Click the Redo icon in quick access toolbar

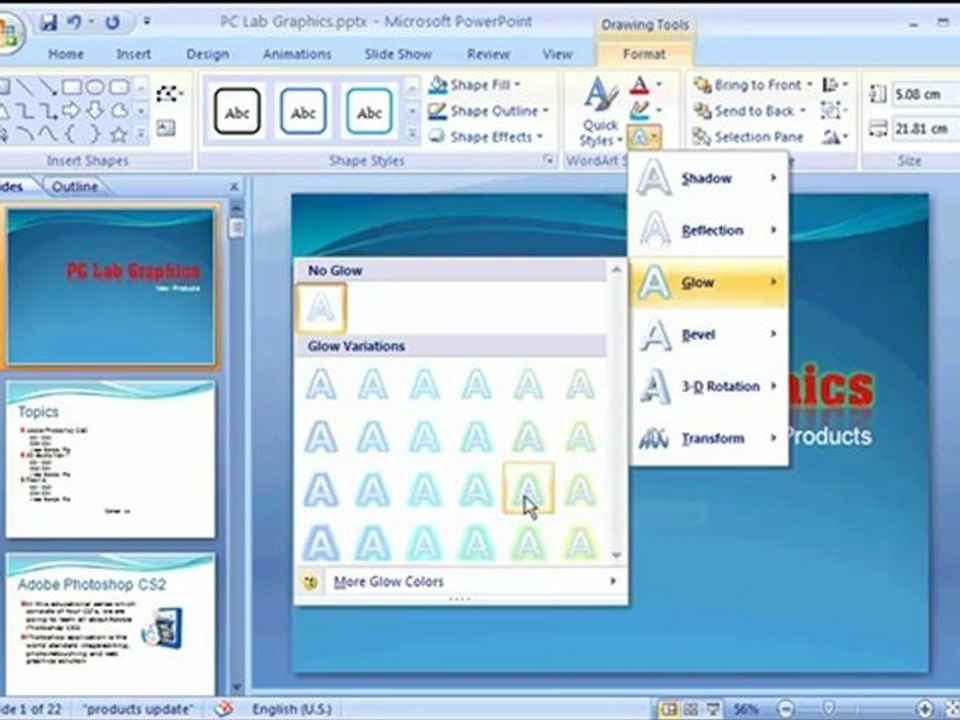(x=112, y=23)
